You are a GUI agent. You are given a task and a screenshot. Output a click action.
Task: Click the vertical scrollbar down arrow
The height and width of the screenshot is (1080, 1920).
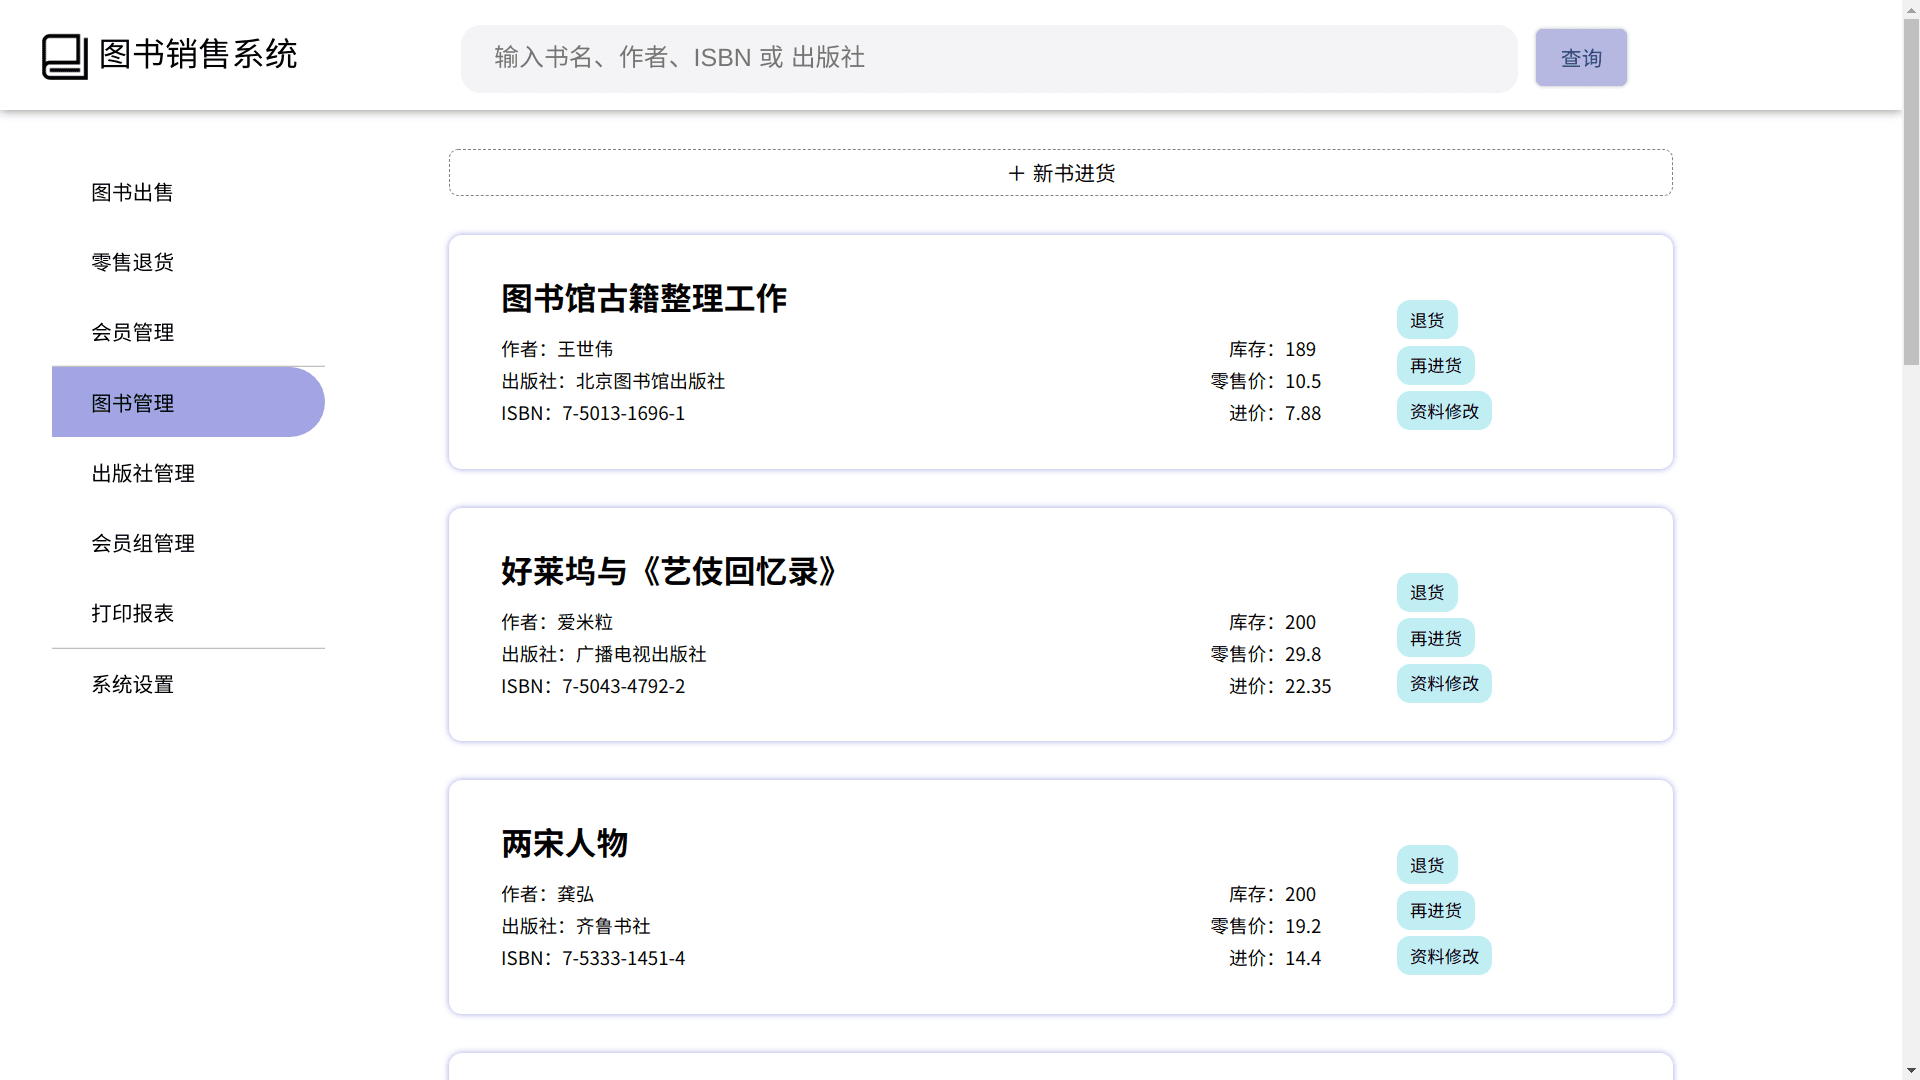(1911, 1070)
